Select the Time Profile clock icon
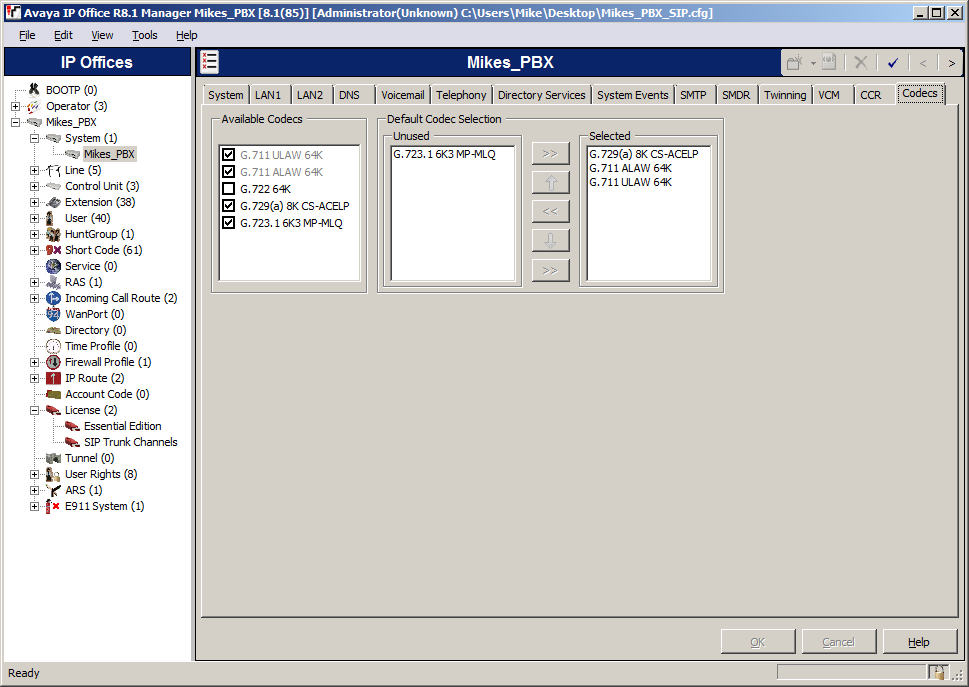 [x=54, y=346]
